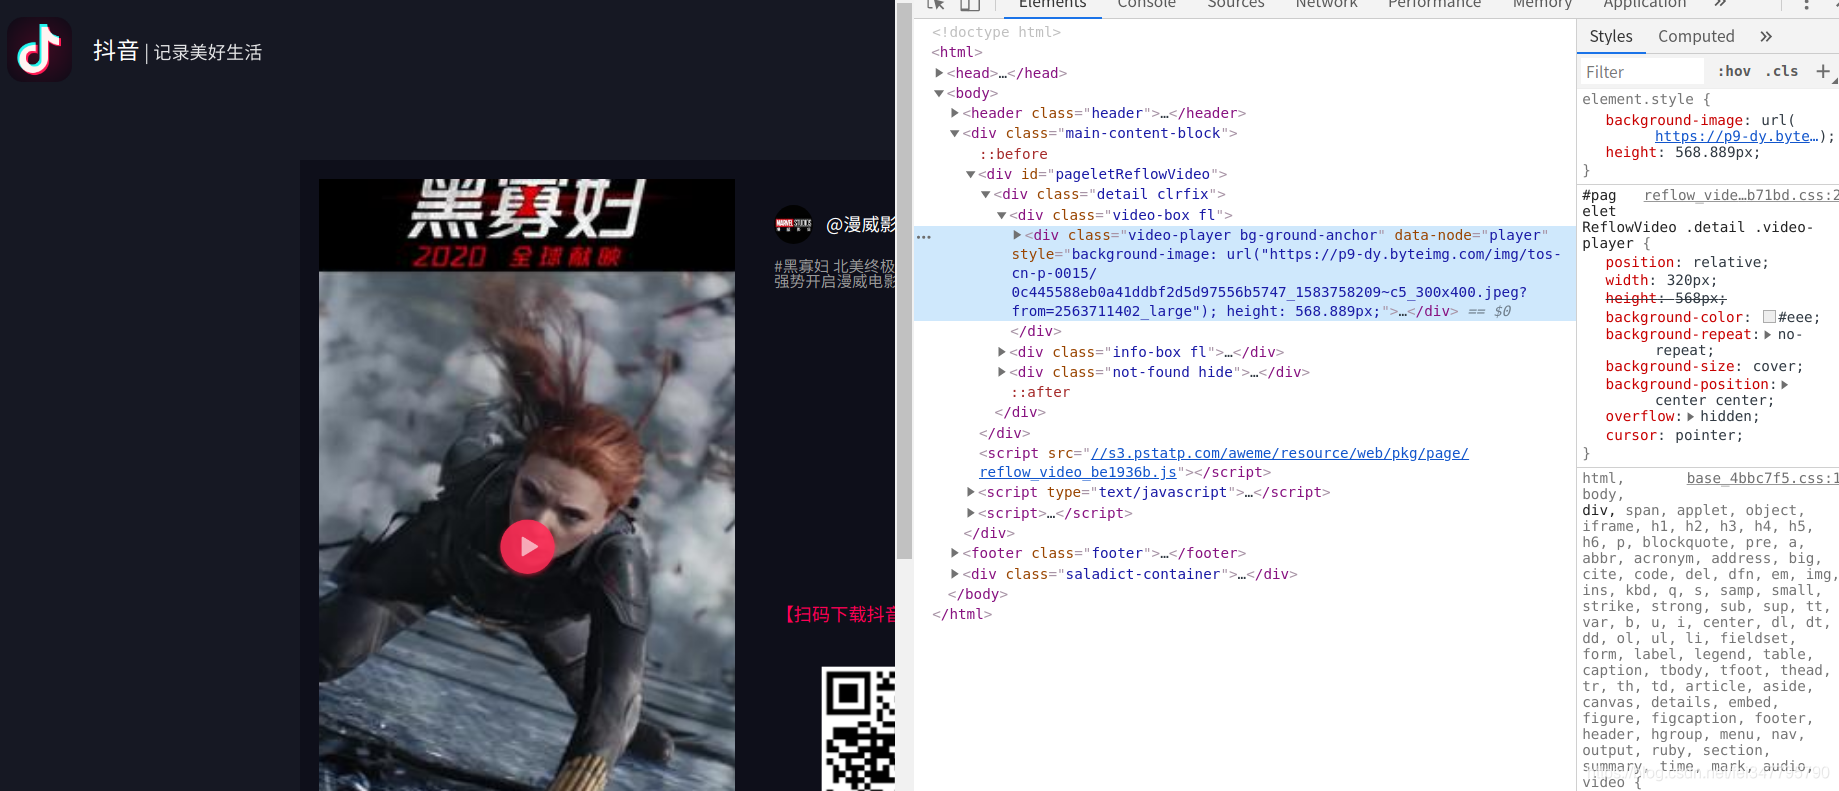
Task: Open the Performance tab
Action: pyautogui.click(x=1434, y=5)
